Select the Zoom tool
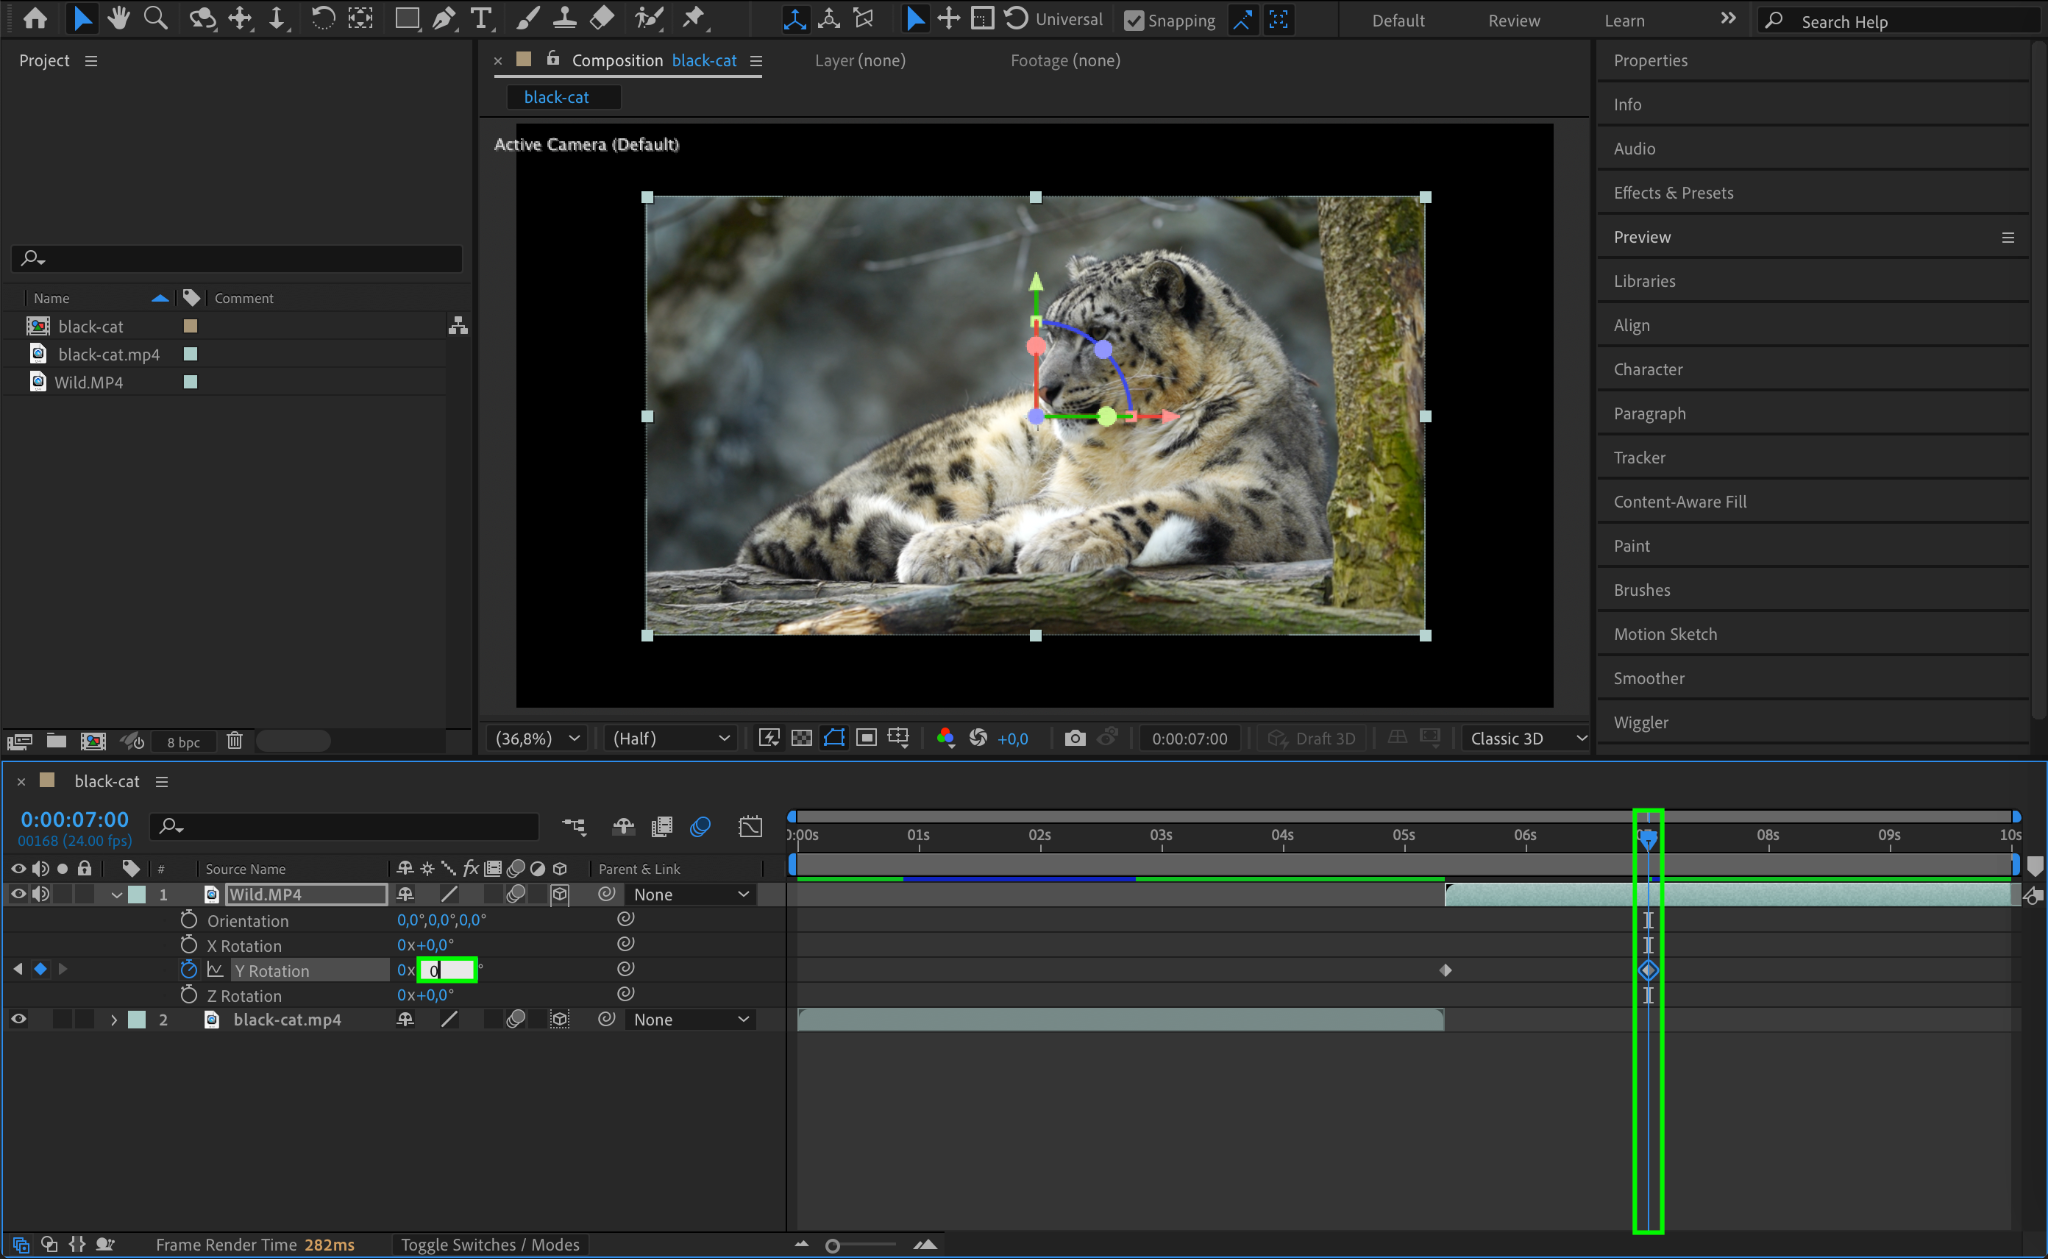 coord(155,18)
